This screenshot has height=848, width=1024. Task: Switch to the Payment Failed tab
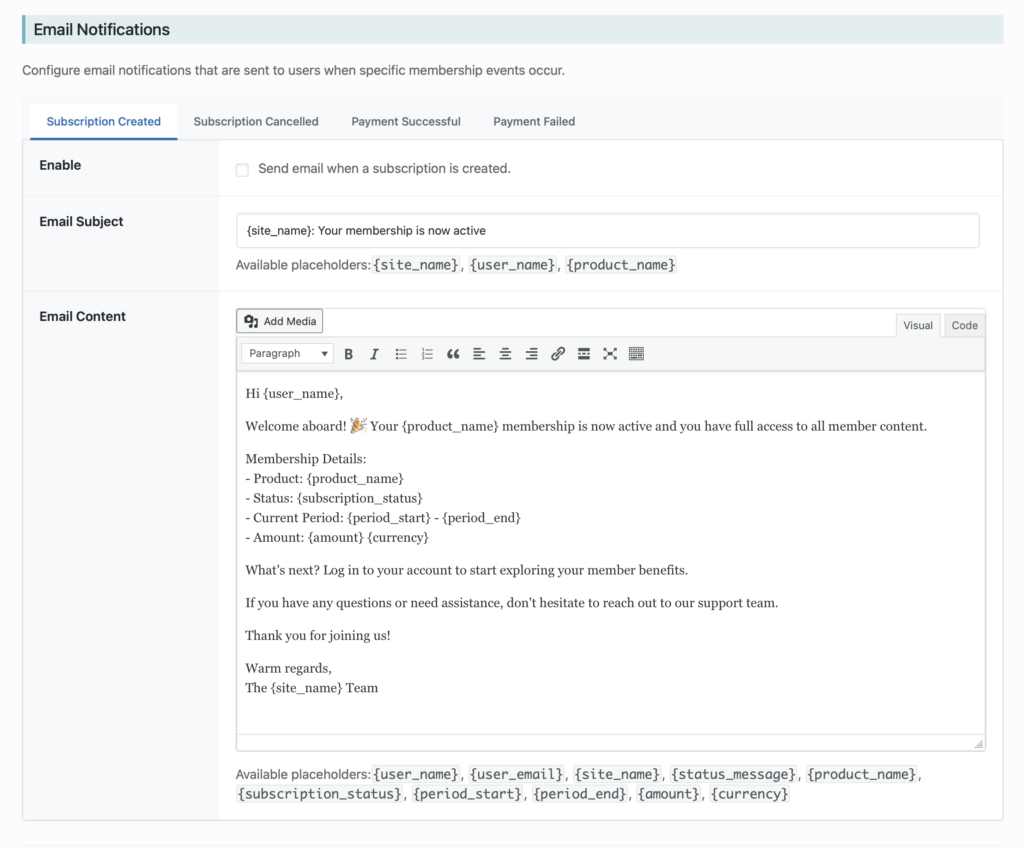[533, 121]
